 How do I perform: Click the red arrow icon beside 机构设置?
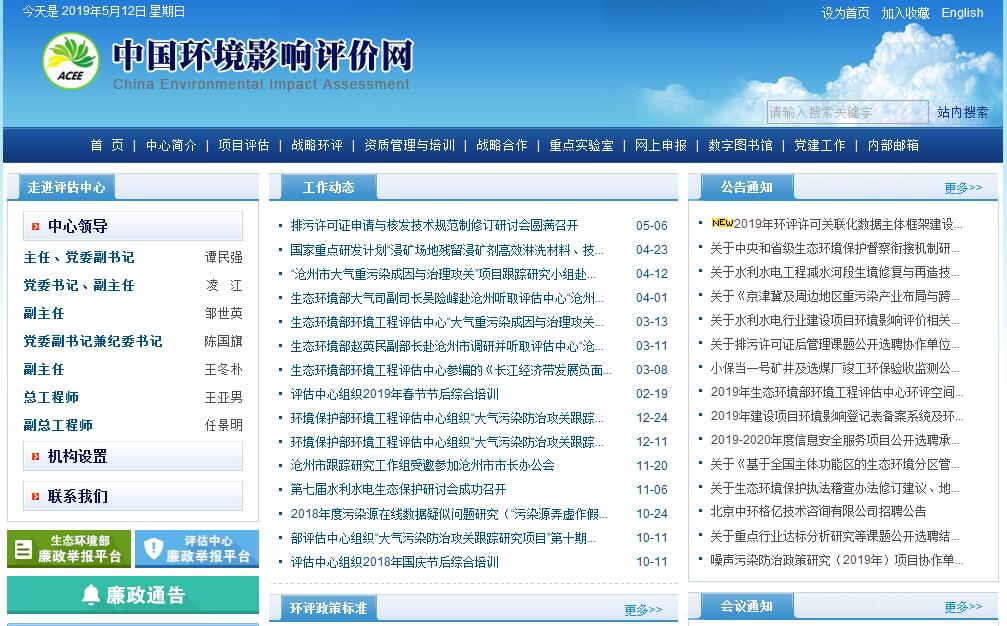click(36, 457)
